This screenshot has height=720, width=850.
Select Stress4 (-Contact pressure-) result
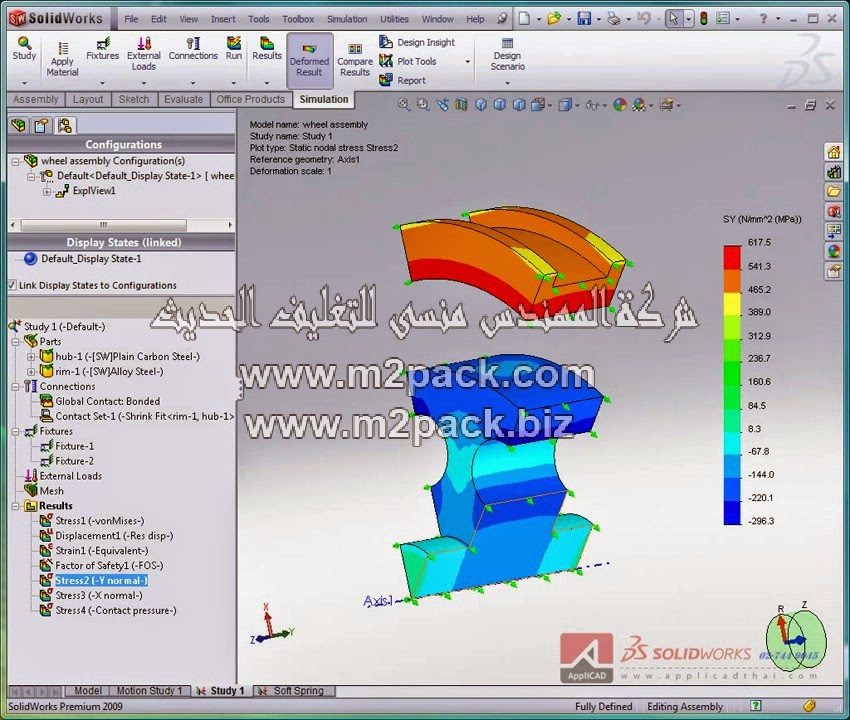(x=115, y=610)
